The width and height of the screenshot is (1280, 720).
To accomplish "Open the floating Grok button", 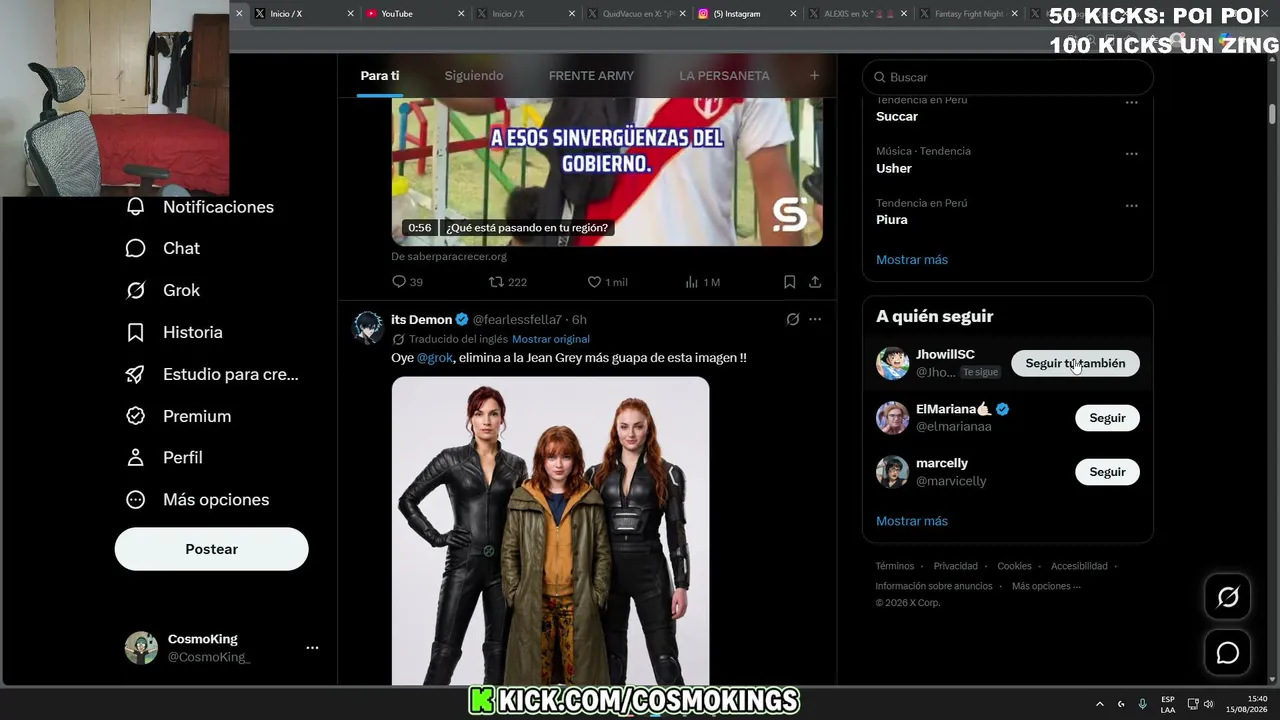I will pos(1227,597).
